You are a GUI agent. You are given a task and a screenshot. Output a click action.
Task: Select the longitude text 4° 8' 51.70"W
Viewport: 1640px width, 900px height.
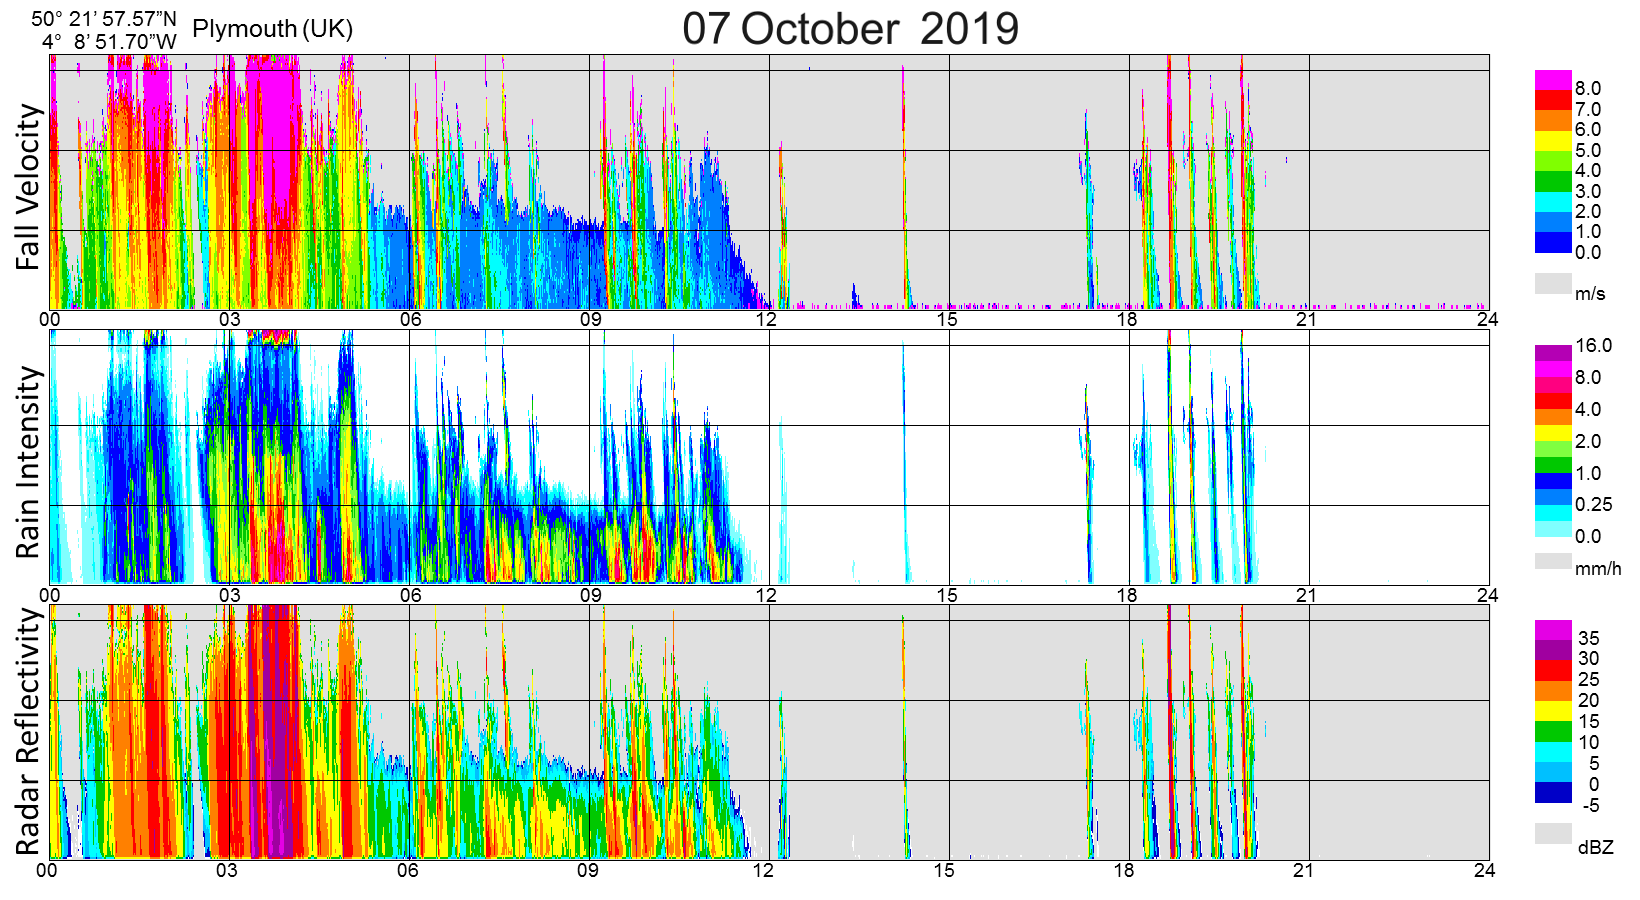[x=110, y=42]
